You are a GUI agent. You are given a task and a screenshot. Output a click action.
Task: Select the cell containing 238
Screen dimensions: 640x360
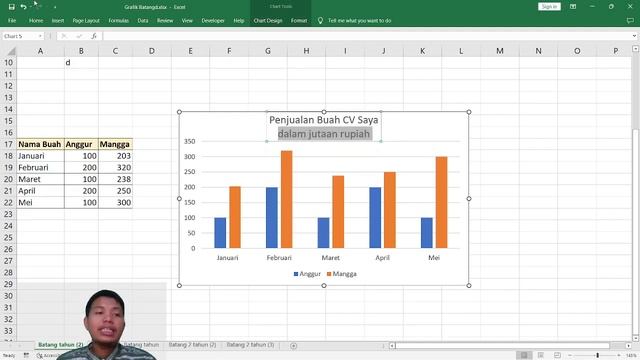pos(116,179)
